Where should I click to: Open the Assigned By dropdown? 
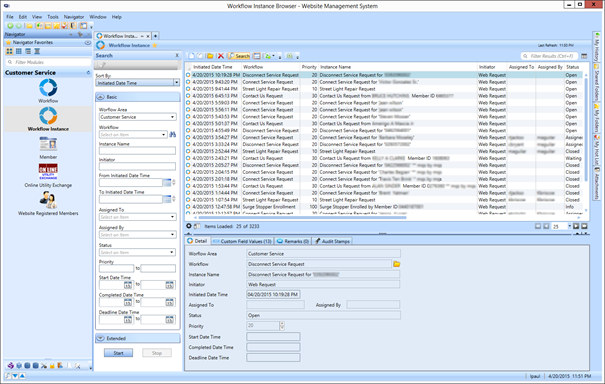(x=172, y=235)
